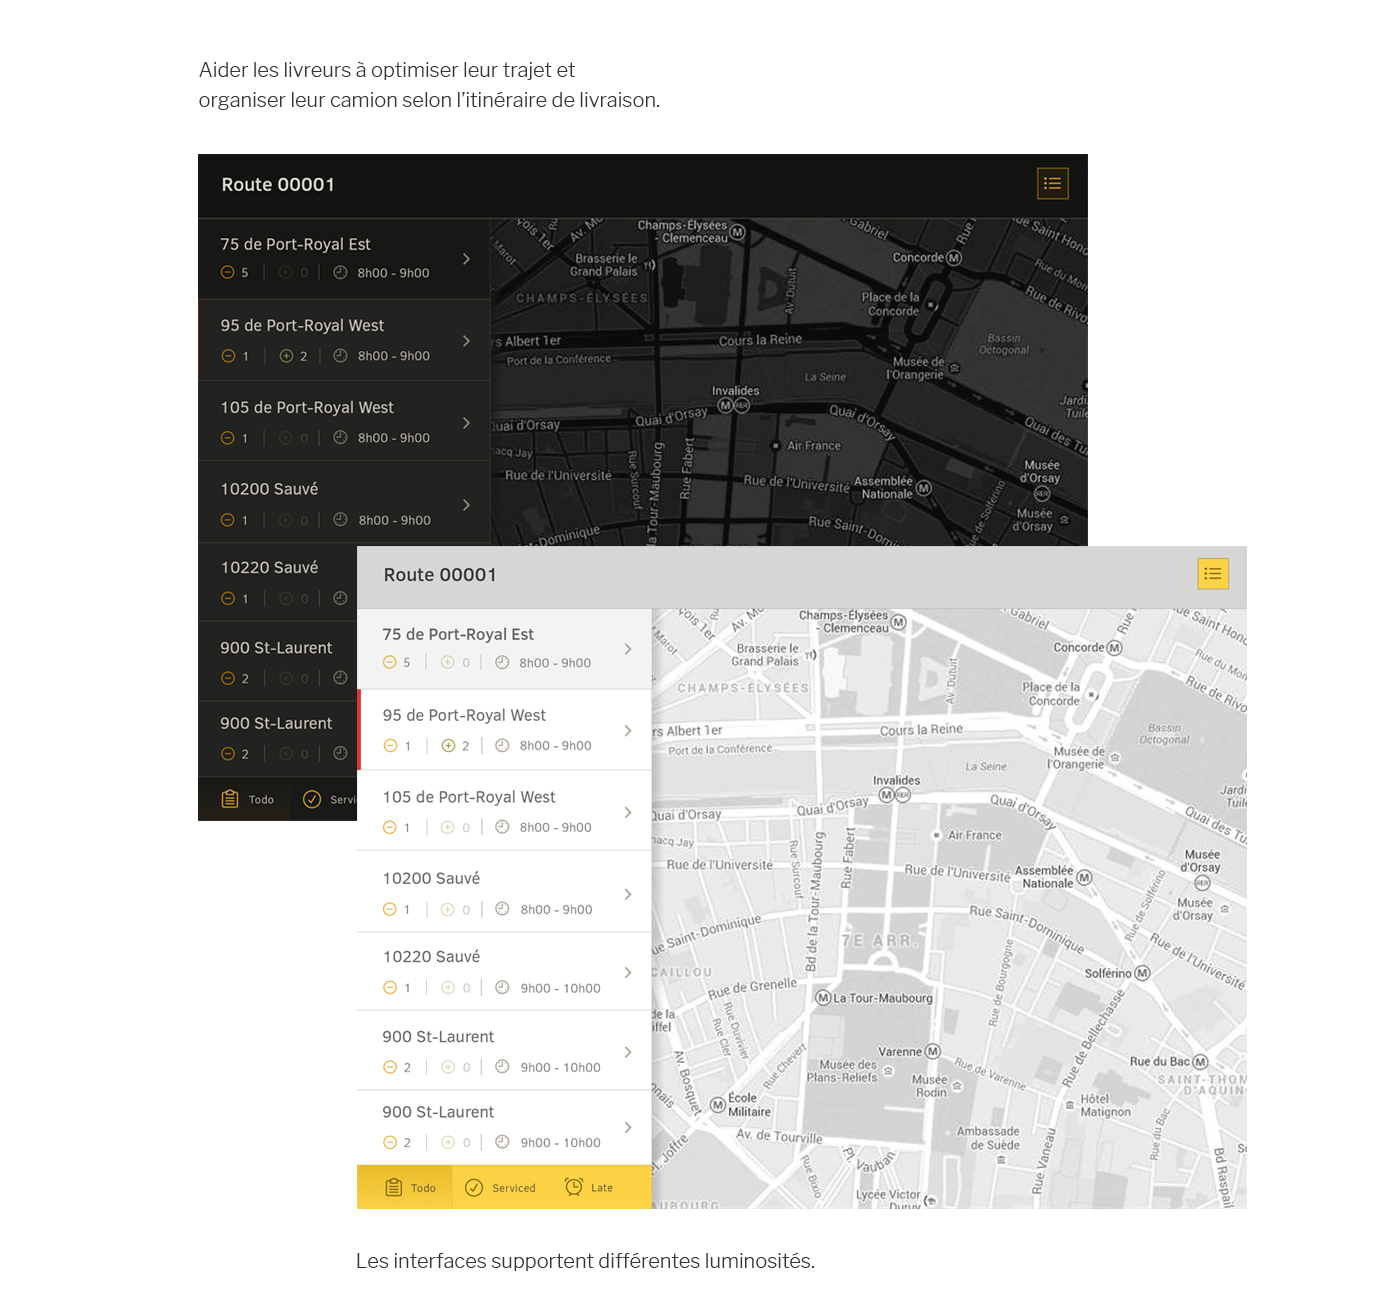Open the list view icon in the light Route 00001 header
Screen dimensions: 1400x1307
click(1213, 574)
